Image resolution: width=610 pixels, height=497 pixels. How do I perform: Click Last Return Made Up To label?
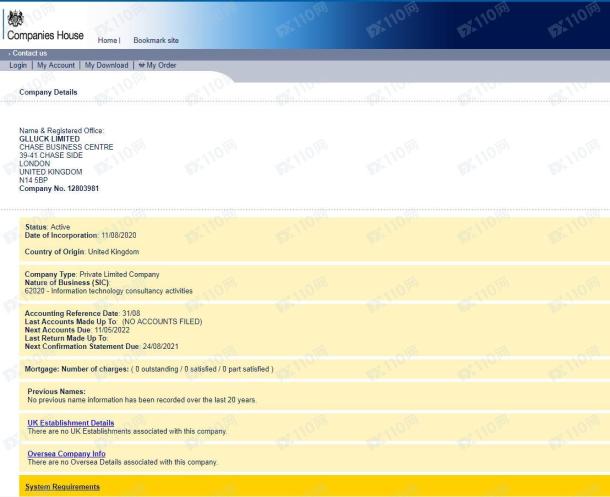[66, 338]
